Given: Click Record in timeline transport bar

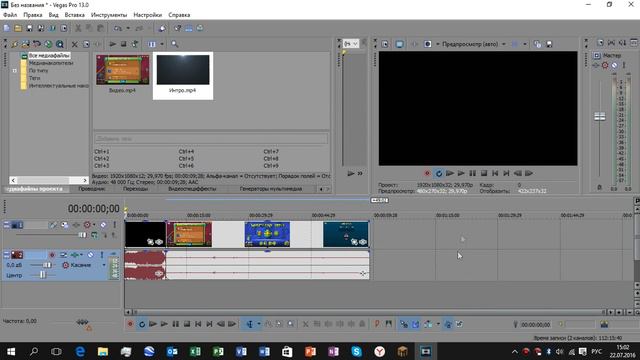Looking at the screenshot, I should click(130, 324).
